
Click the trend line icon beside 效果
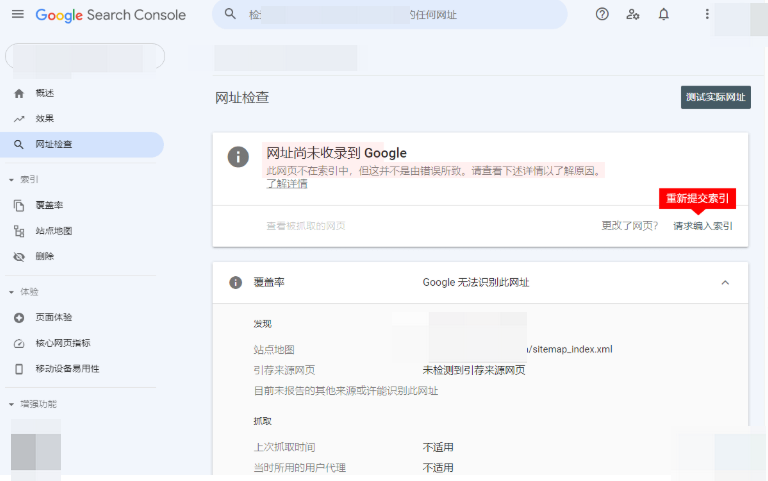tap(19, 119)
